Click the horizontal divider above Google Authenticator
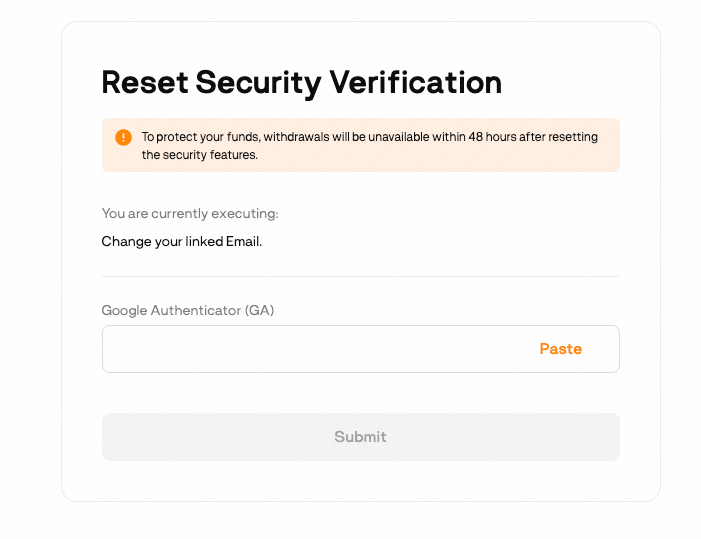Viewport: 701px width, 539px height. (360, 276)
